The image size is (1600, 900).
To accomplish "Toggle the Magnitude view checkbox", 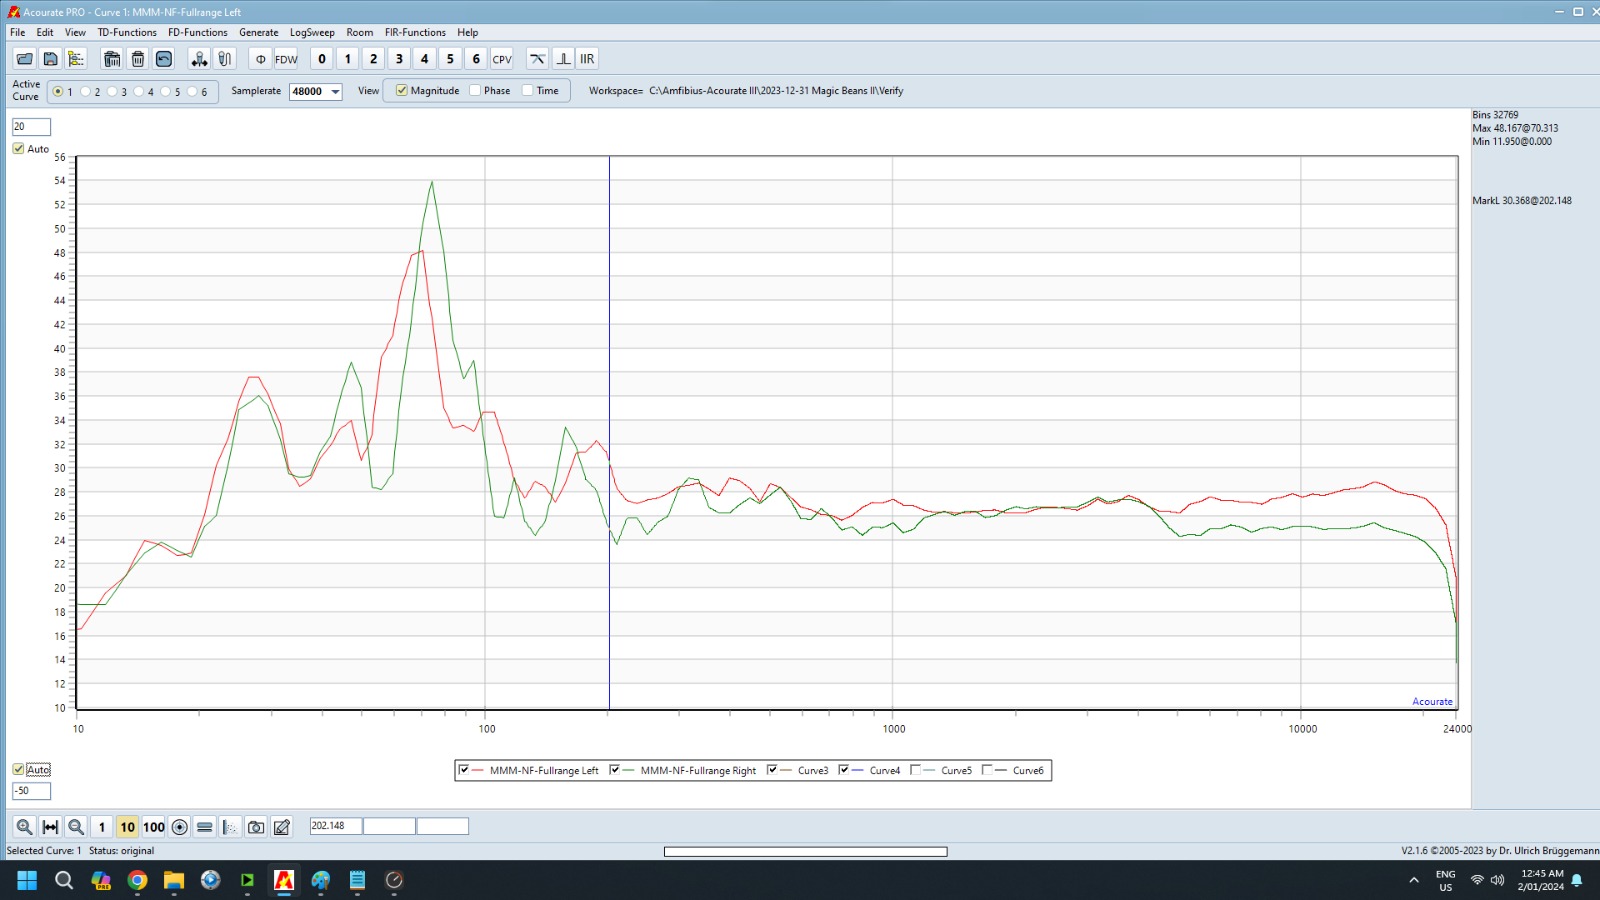I will pos(401,90).
